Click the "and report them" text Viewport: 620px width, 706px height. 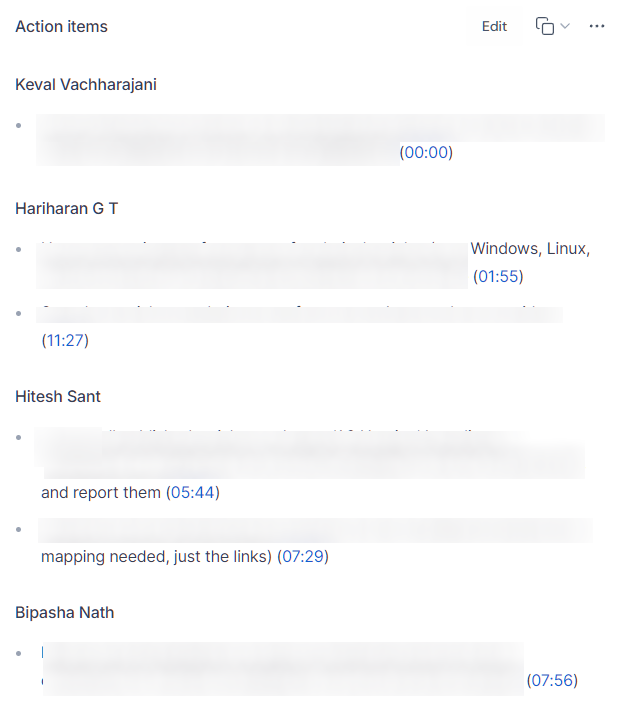coord(101,492)
